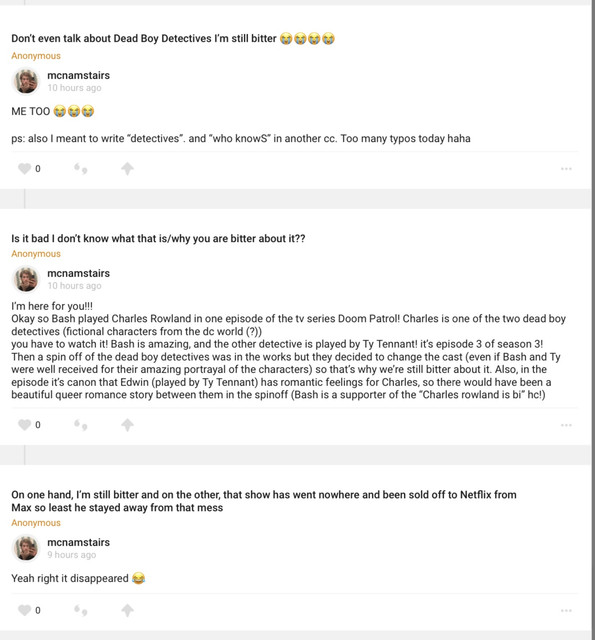Quote-reply the "ME TOO" answer
Viewport: 595px width, 640px height.
(80, 168)
